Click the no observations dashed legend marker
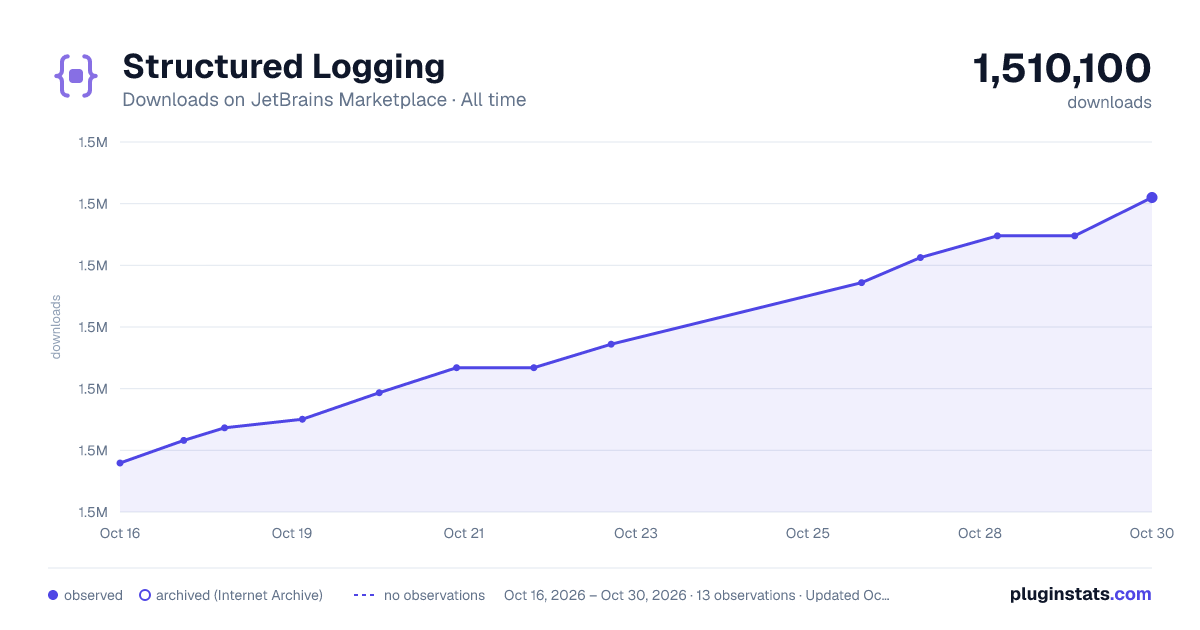The width and height of the screenshot is (1200, 630). (364, 595)
